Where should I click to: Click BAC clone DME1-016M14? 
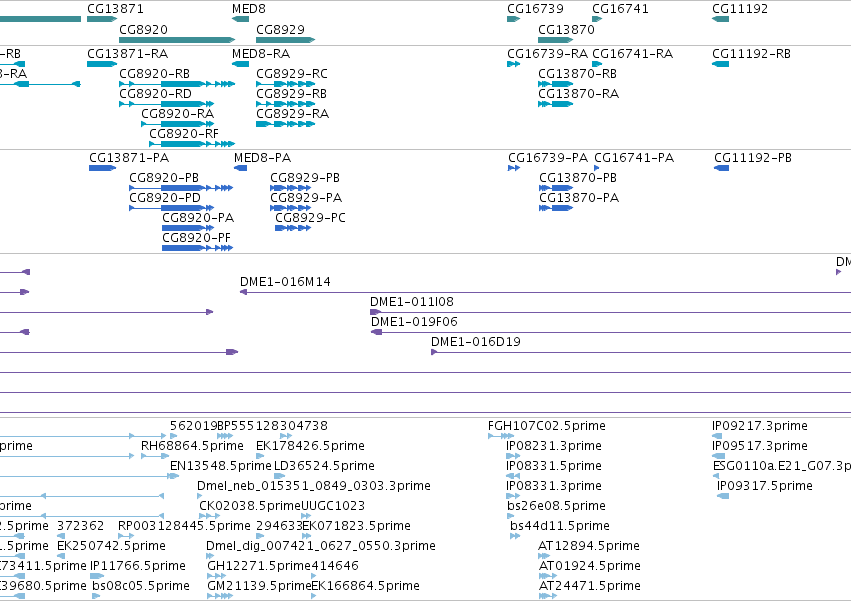point(285,282)
